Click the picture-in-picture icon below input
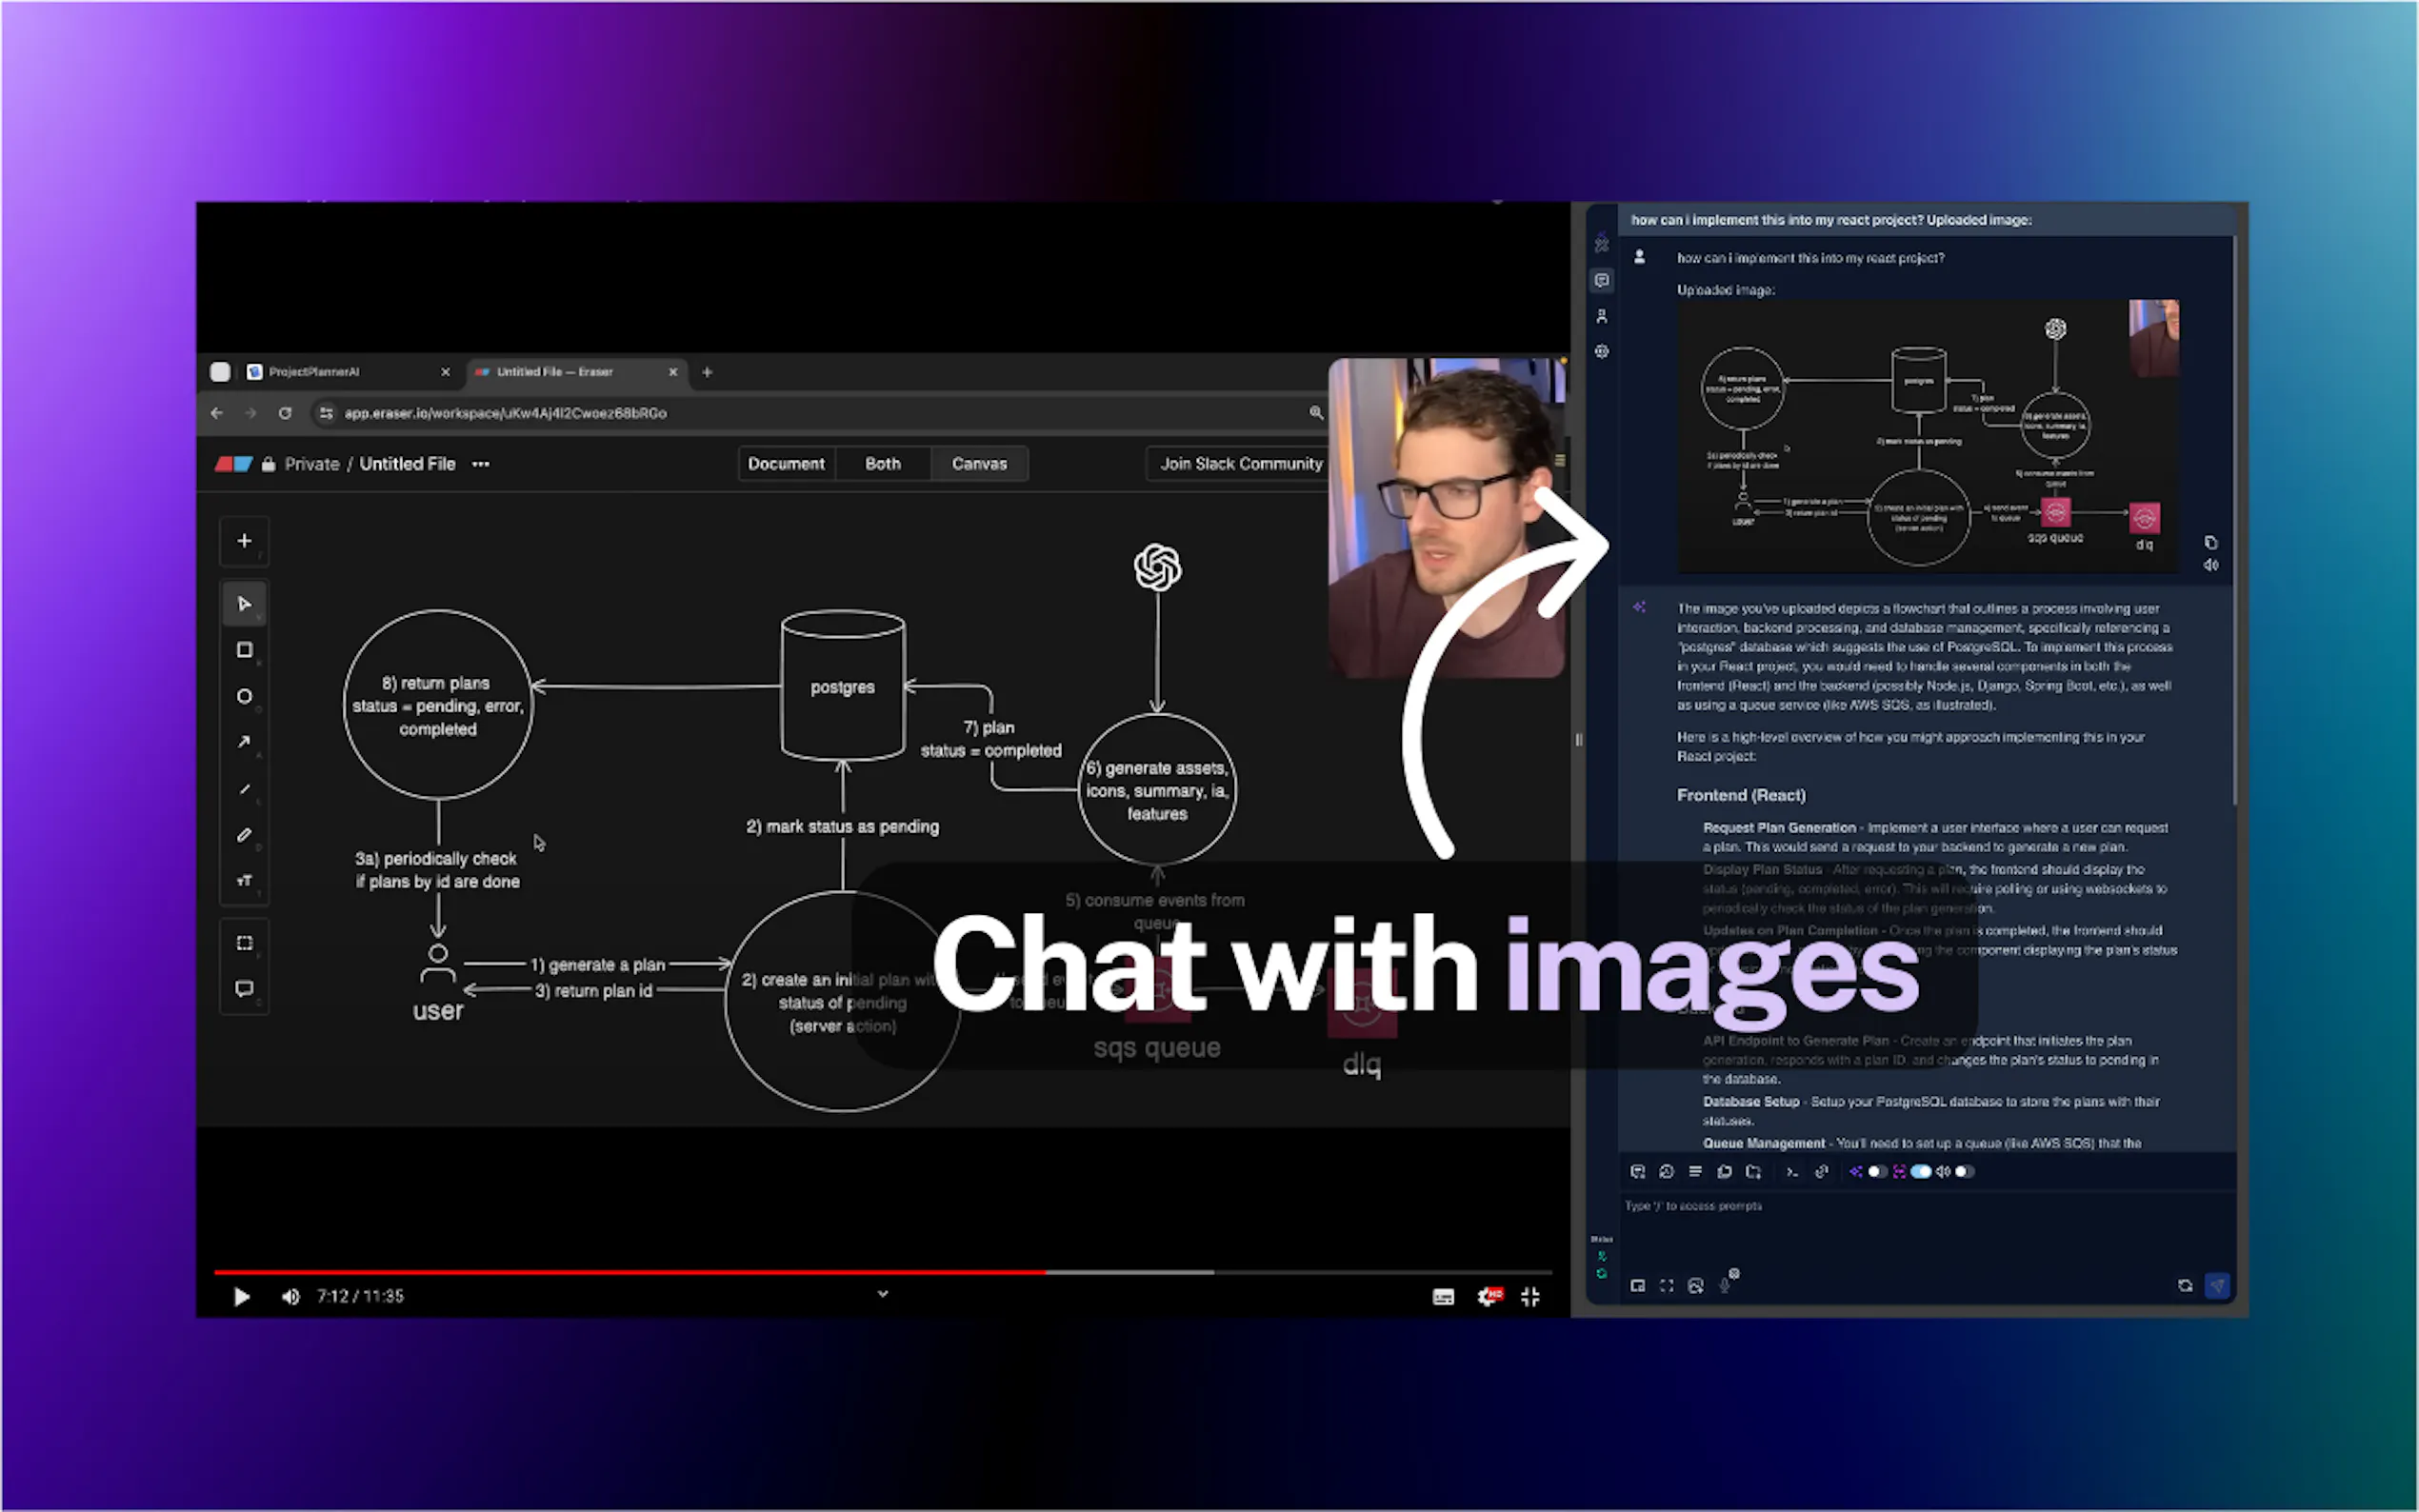2419x1512 pixels. tap(1638, 1286)
